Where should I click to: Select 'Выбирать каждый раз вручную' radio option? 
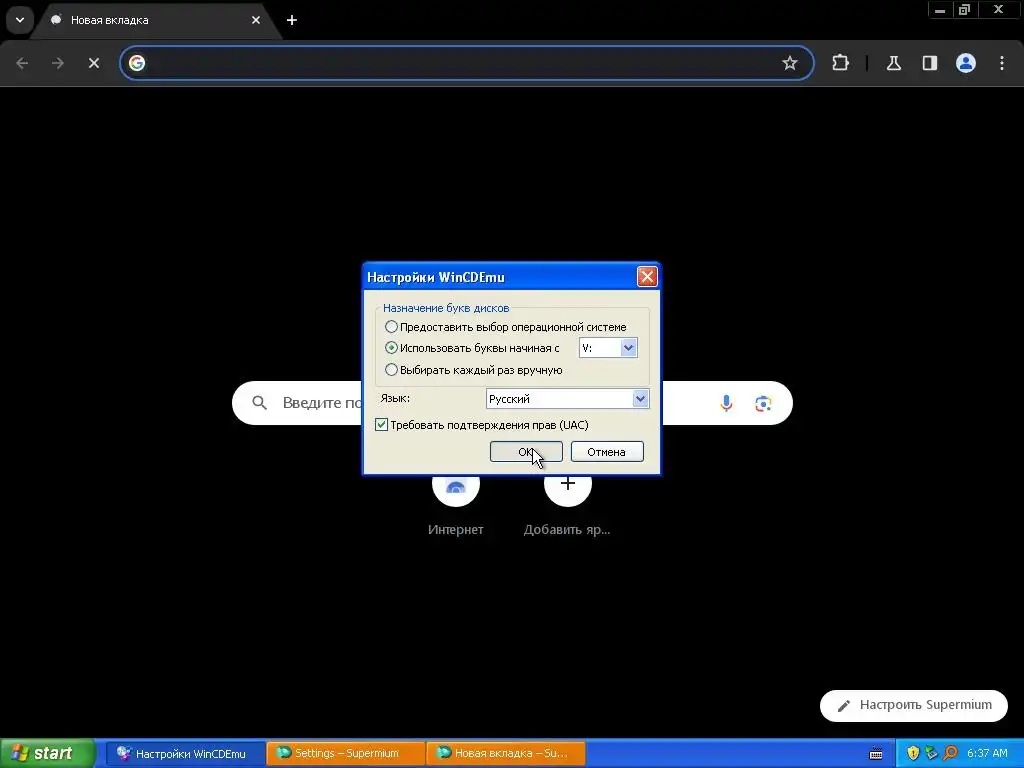(391, 370)
